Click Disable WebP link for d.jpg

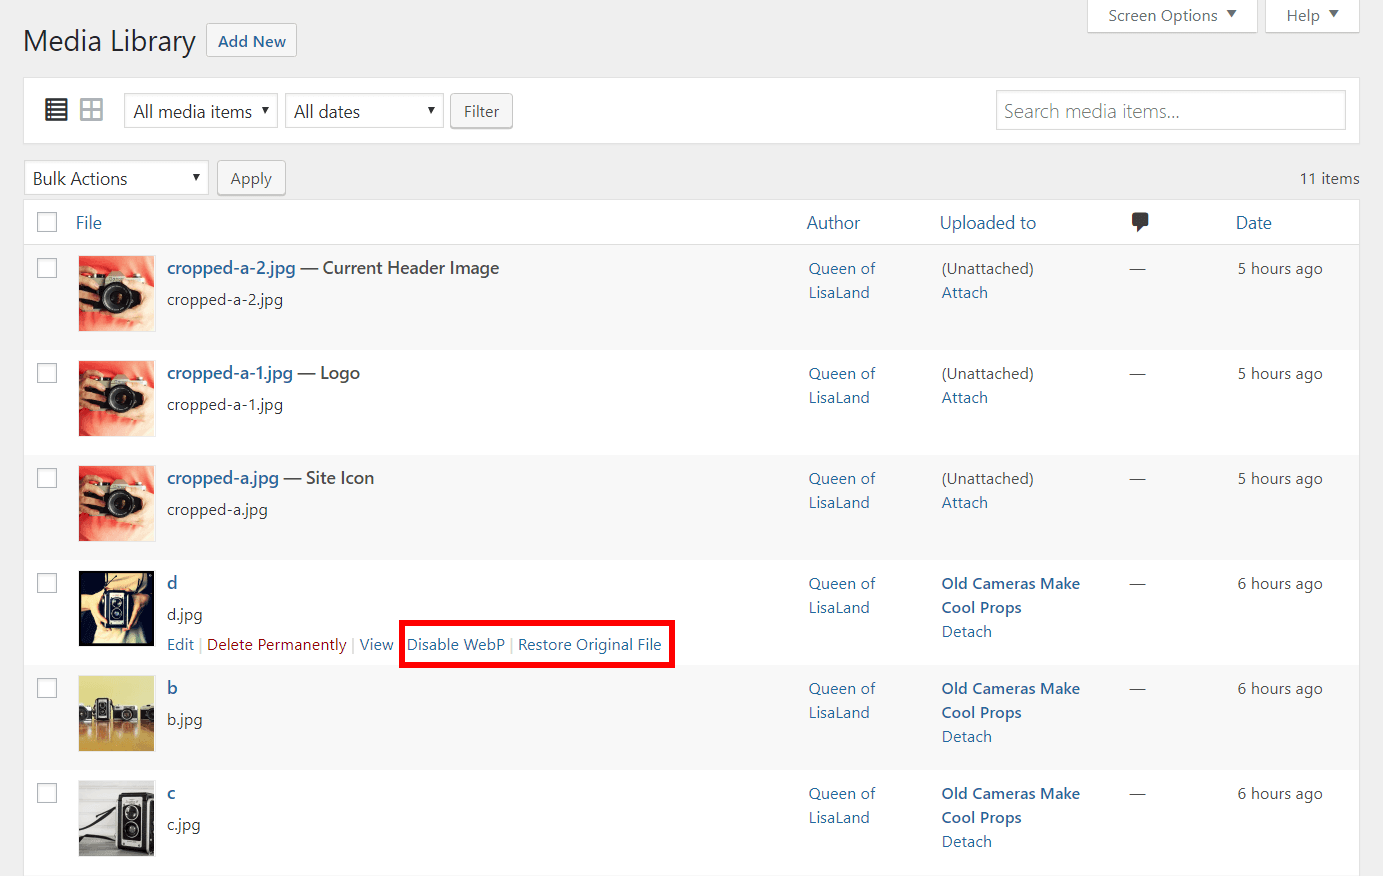point(456,645)
